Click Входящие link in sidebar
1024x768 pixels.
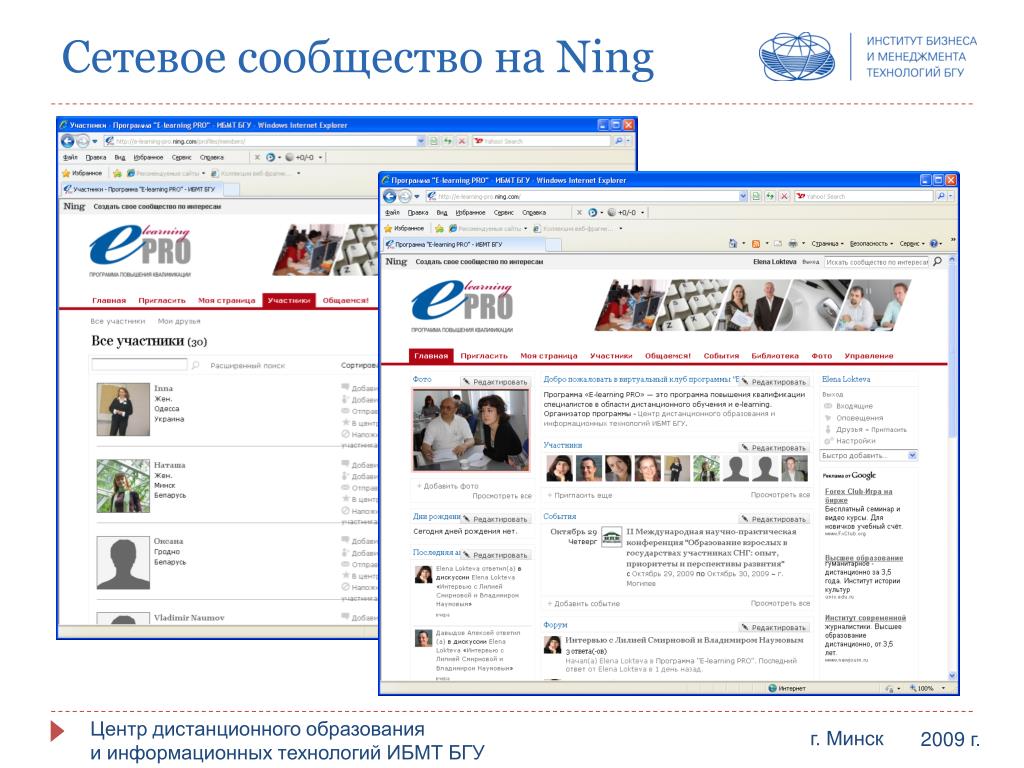point(854,406)
